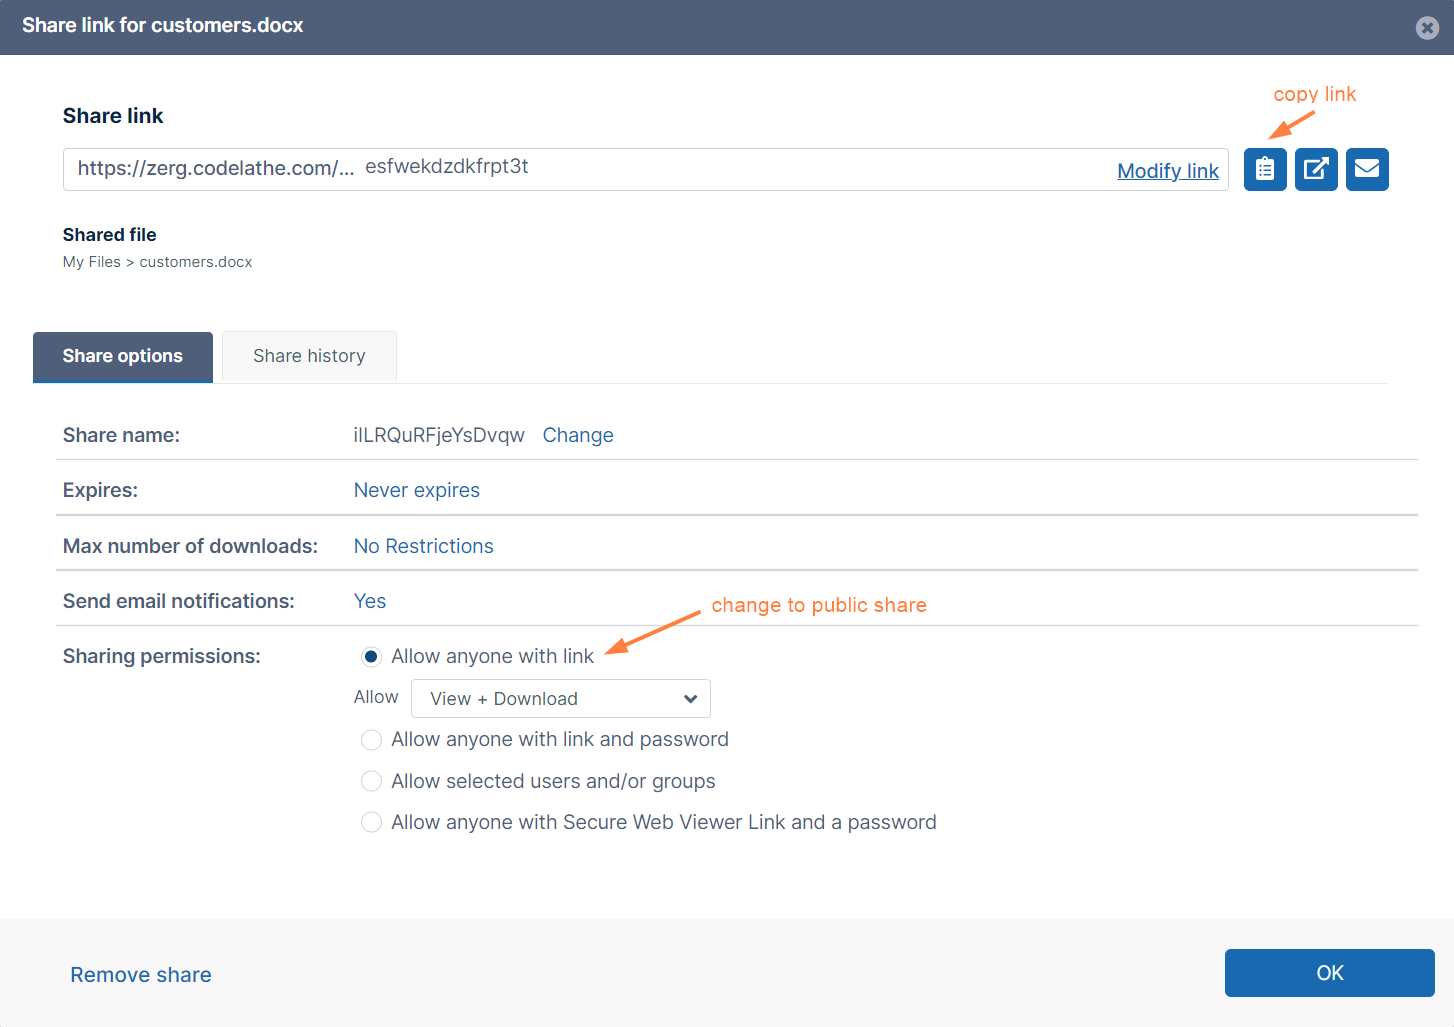Viewport: 1454px width, 1027px height.
Task: Open the View + Download permission dropdown
Action: click(x=561, y=699)
